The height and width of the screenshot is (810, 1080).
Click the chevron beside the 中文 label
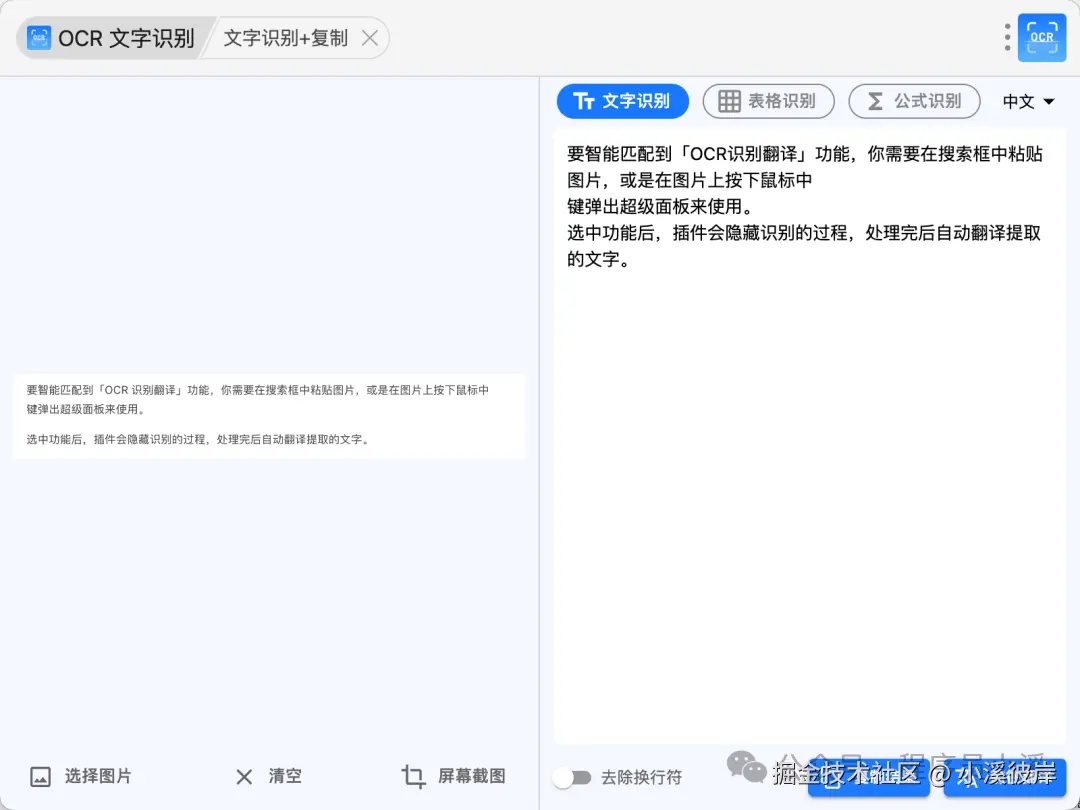point(1049,101)
